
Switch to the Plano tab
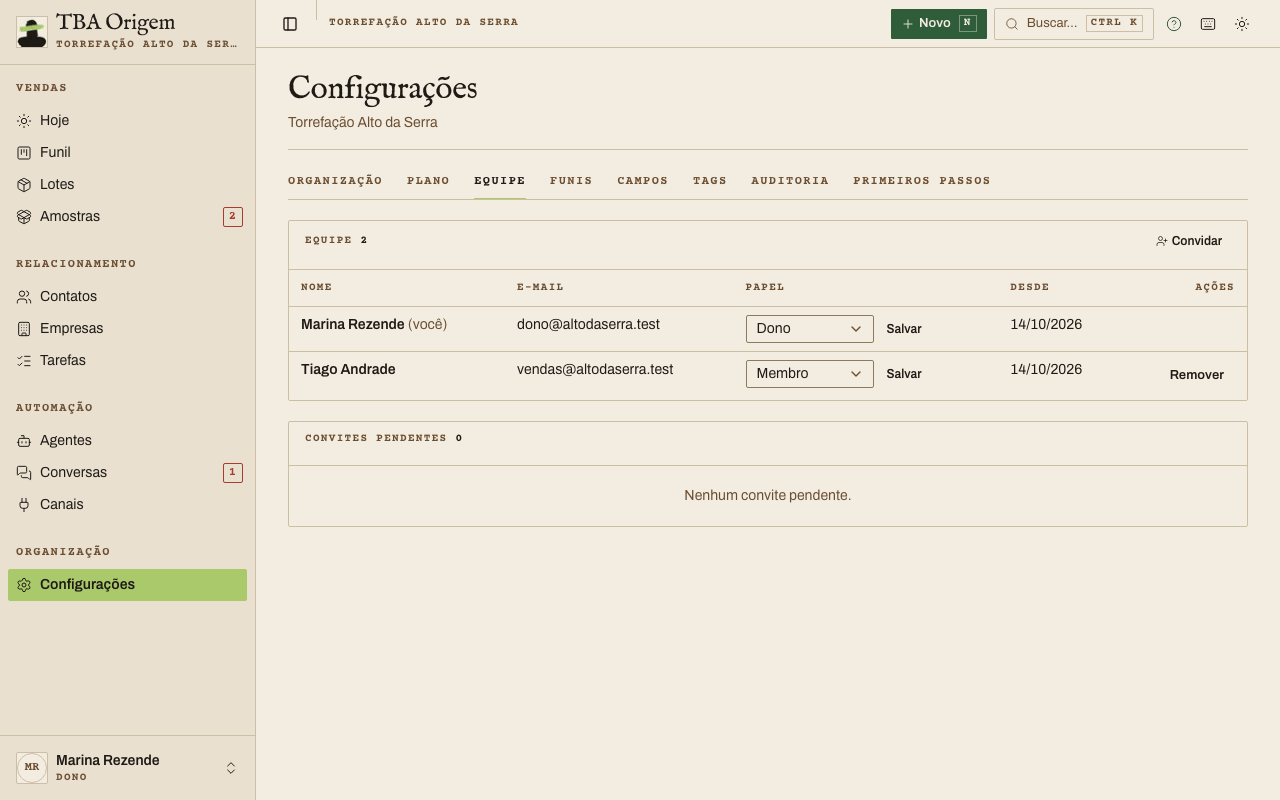(x=428, y=181)
